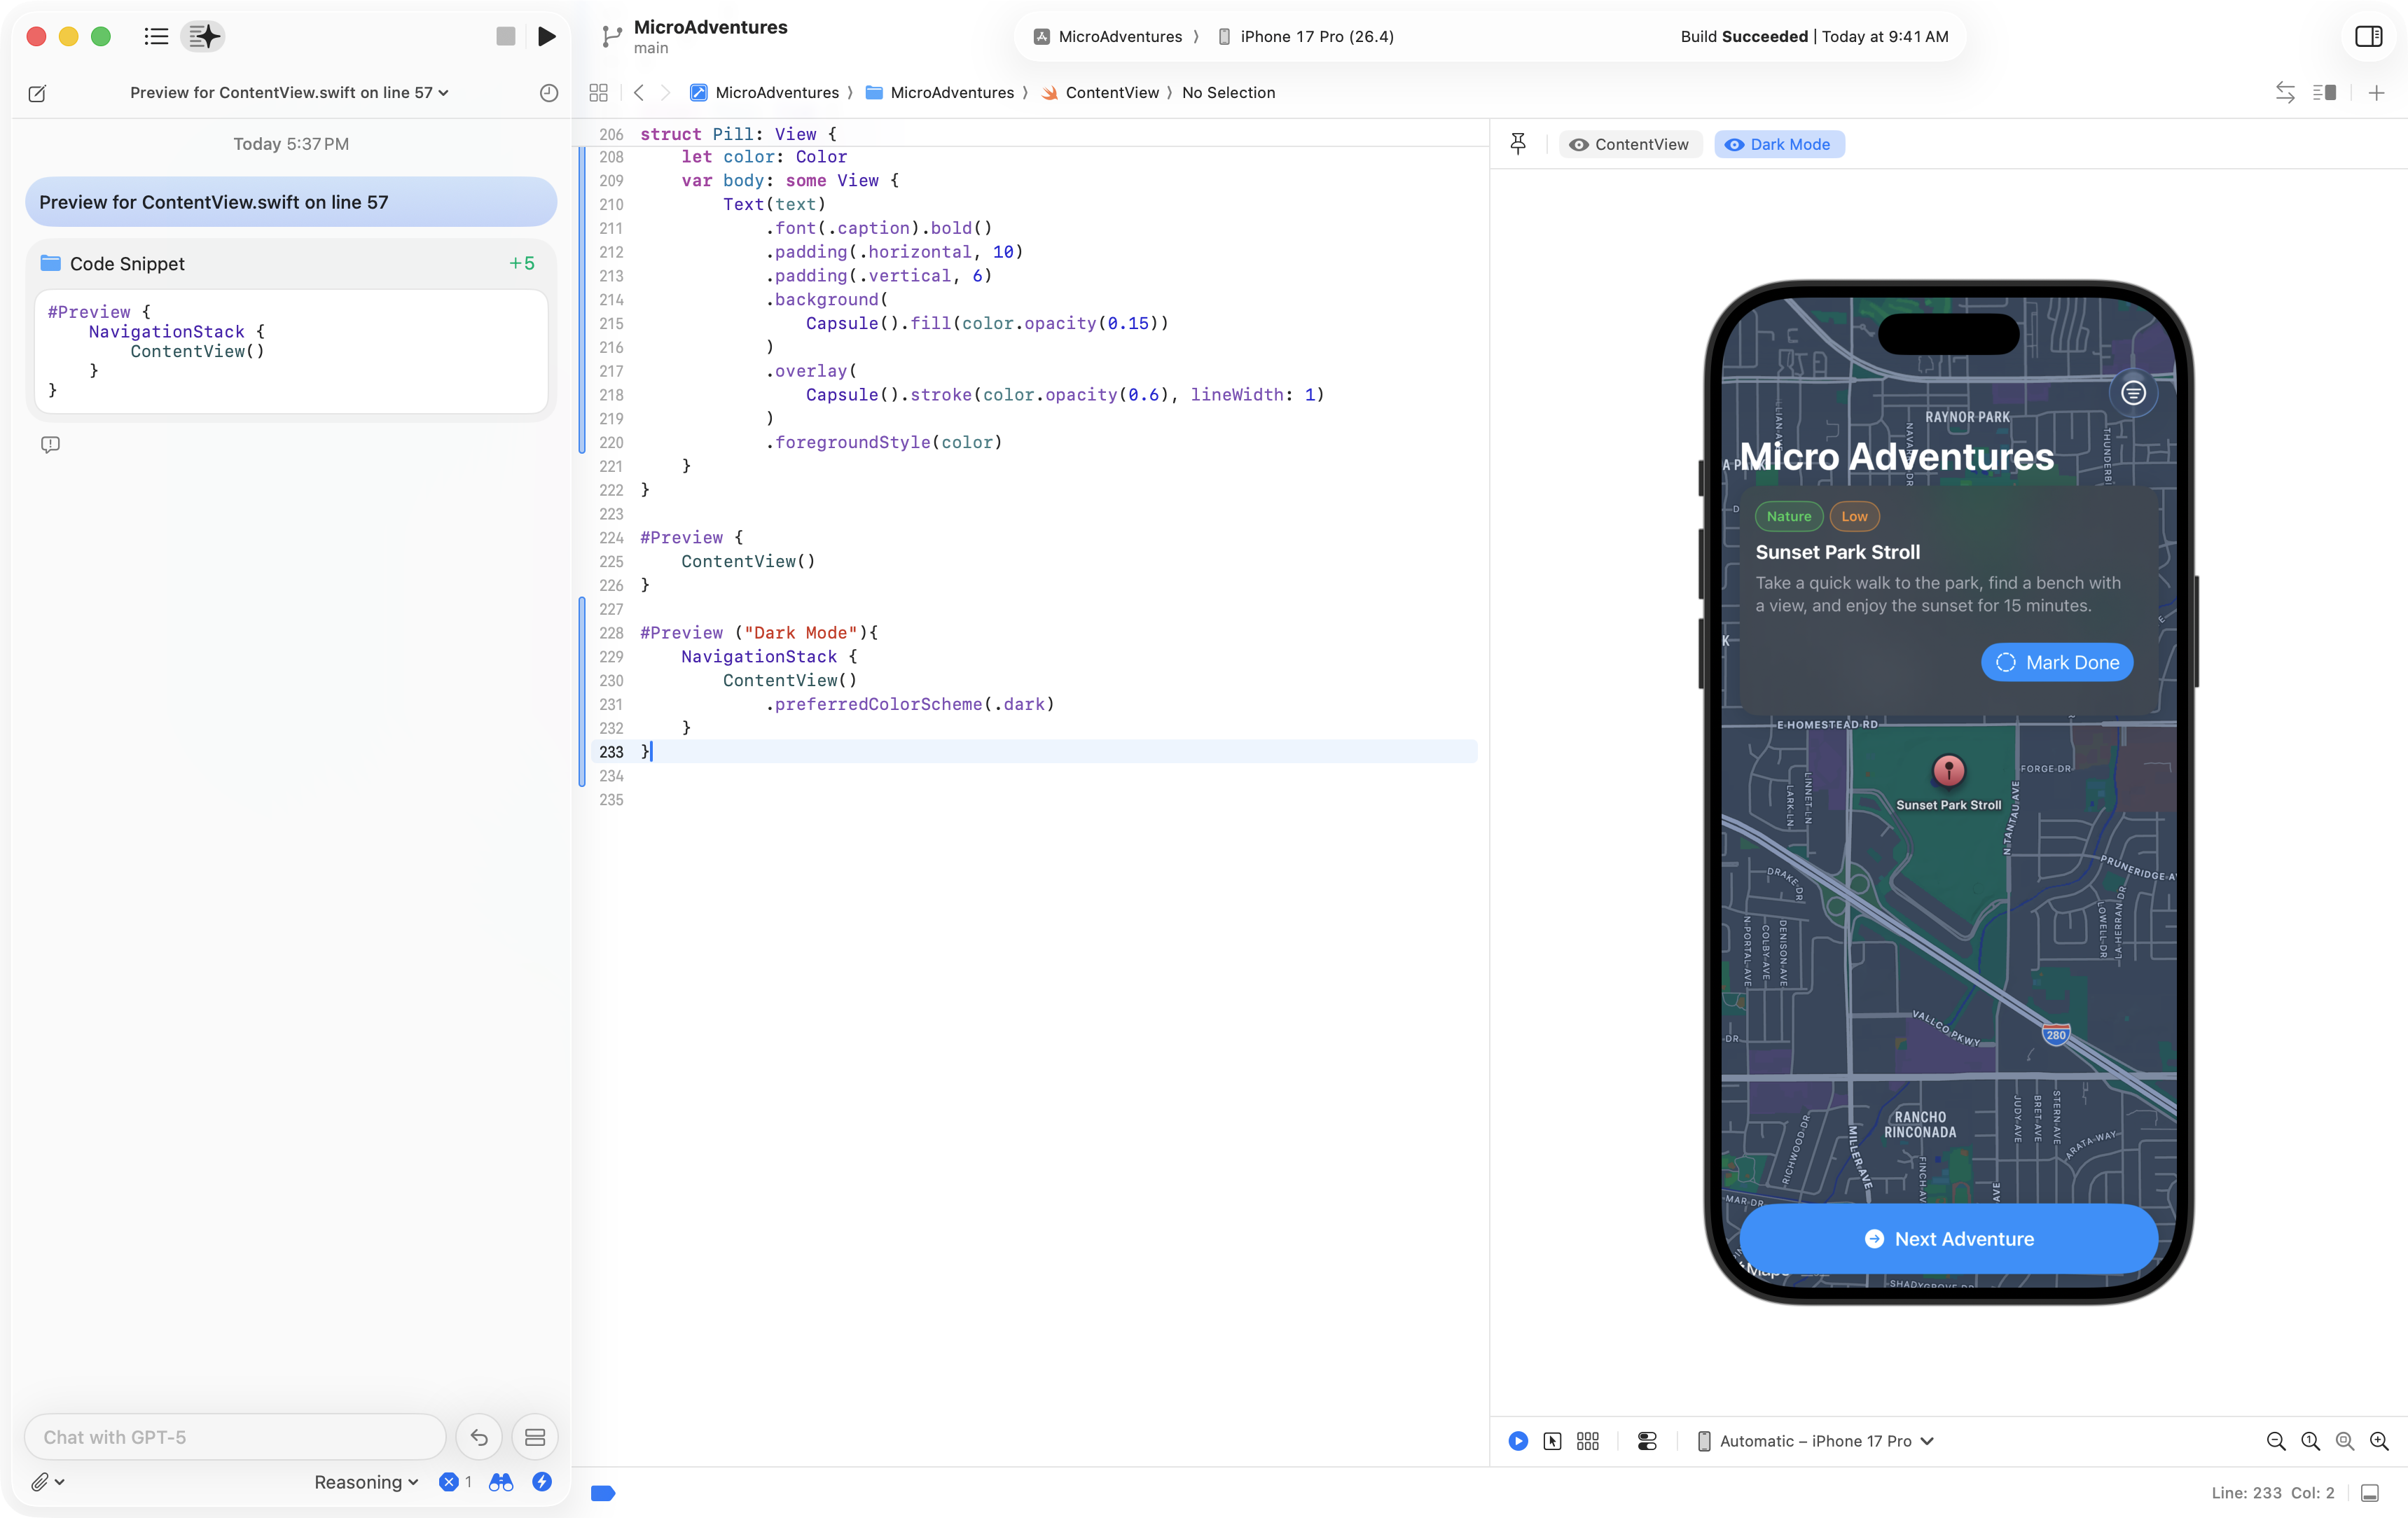The width and height of the screenshot is (2408, 1518).
Task: Toggle the inspector sidebar panel
Action: click(2368, 37)
